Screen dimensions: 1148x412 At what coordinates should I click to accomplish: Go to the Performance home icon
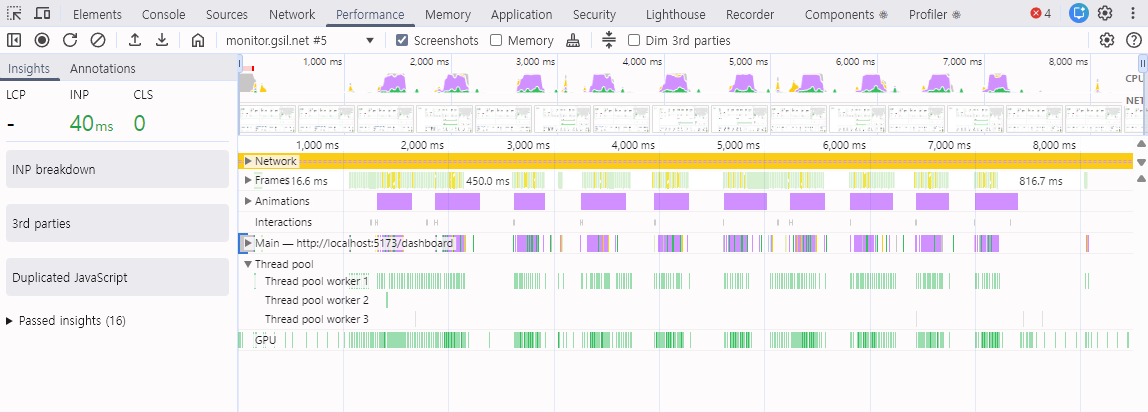197,41
